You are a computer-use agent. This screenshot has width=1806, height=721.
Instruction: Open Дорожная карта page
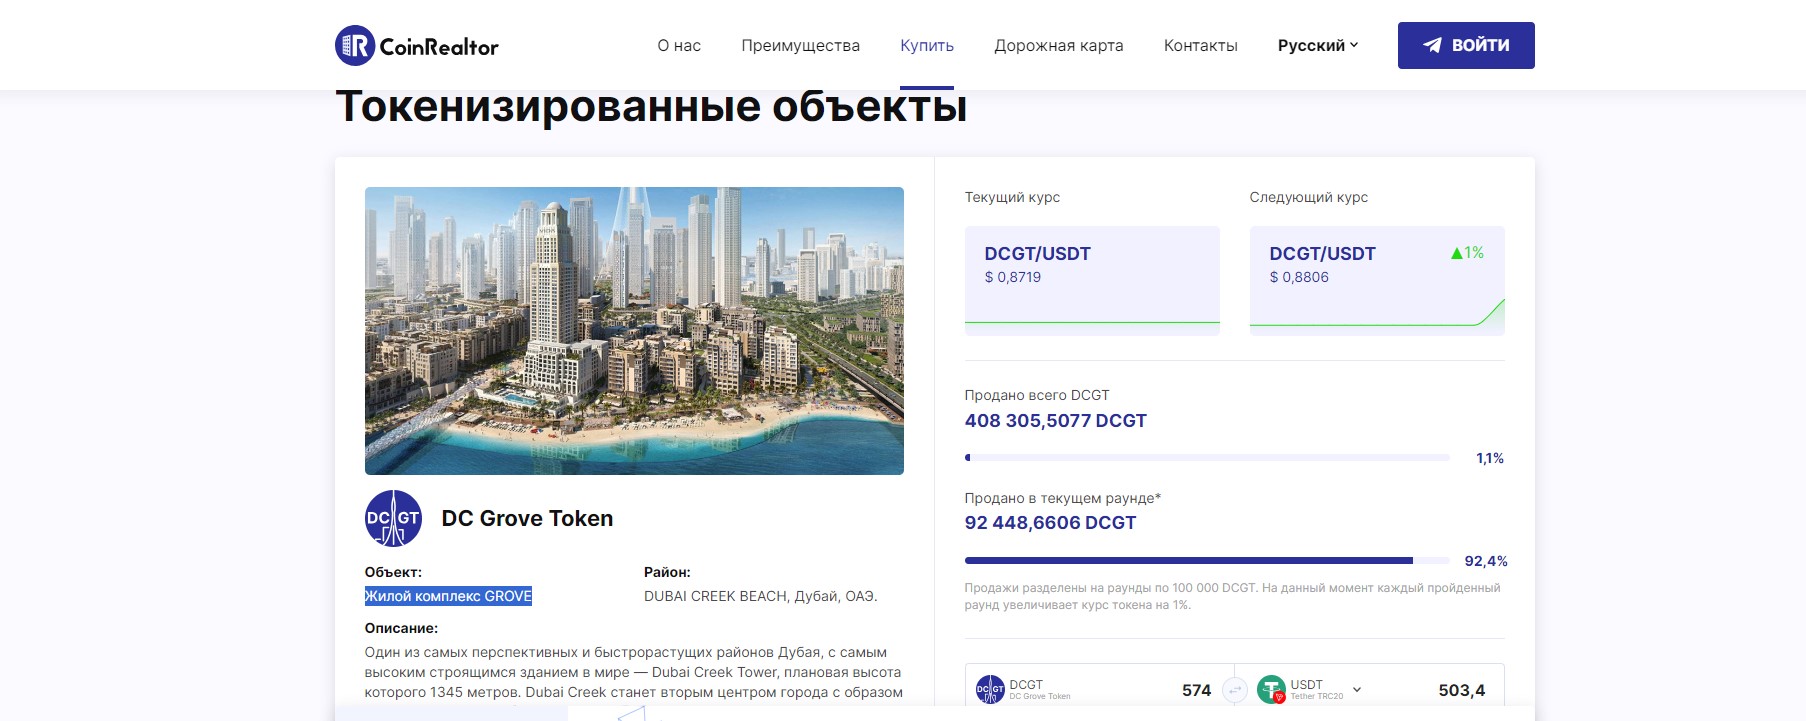point(1059,46)
